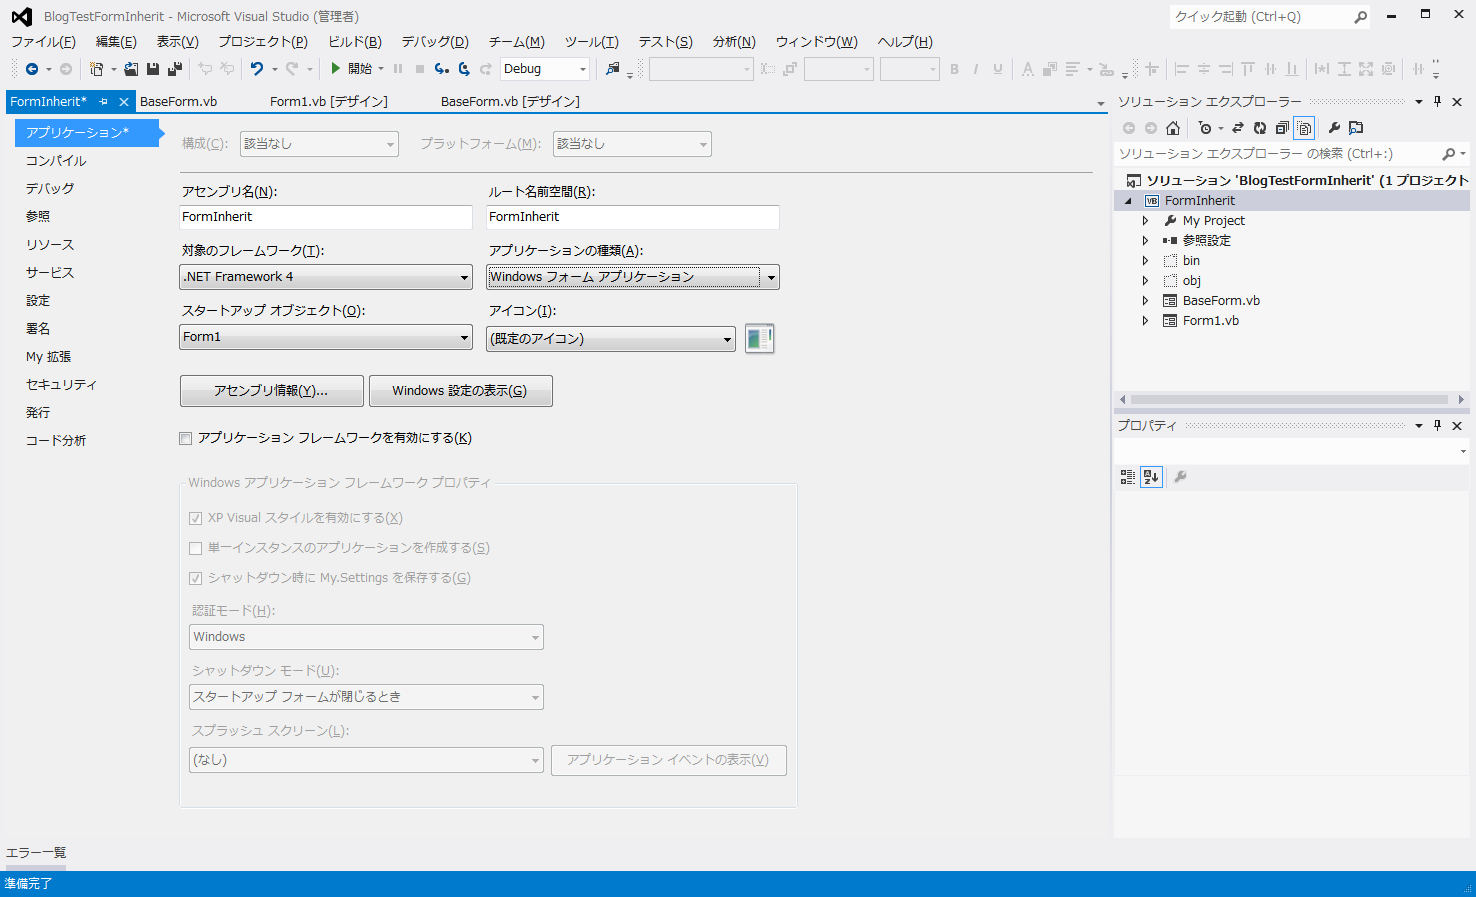The height and width of the screenshot is (897, 1476).
Task: Click the Collapse All icon in Solution Explorer
Action: coord(1282,128)
